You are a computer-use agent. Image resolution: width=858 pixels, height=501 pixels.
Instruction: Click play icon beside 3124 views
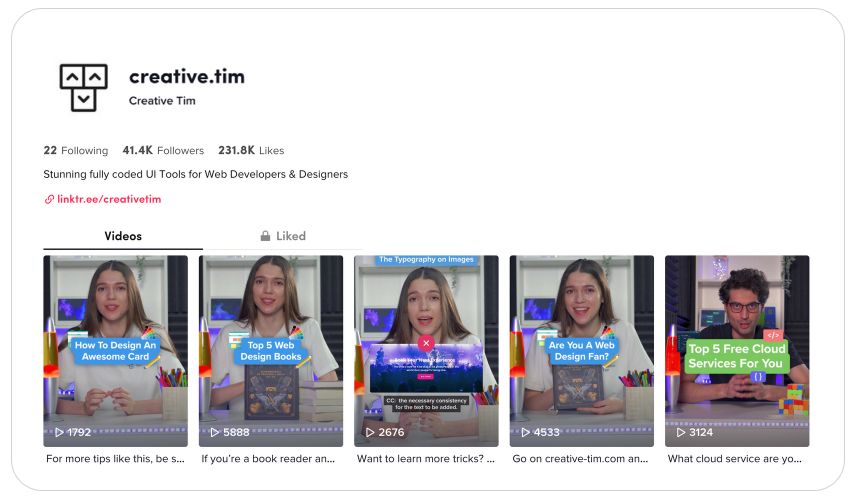[681, 432]
